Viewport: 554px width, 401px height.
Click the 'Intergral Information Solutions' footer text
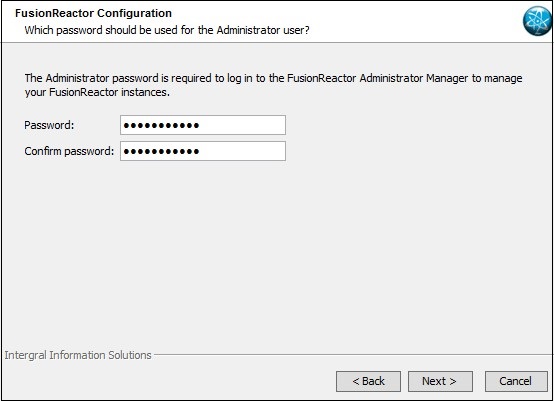[78, 355]
